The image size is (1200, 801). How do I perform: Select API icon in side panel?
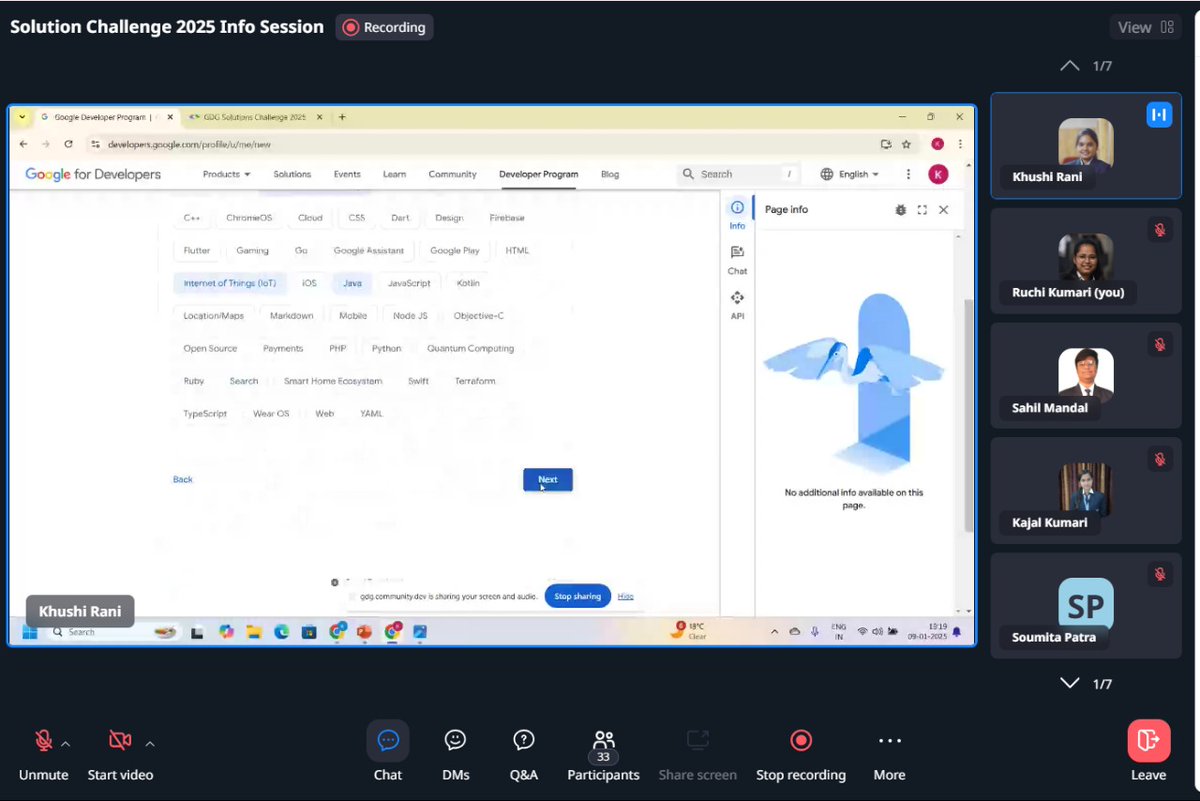click(737, 303)
